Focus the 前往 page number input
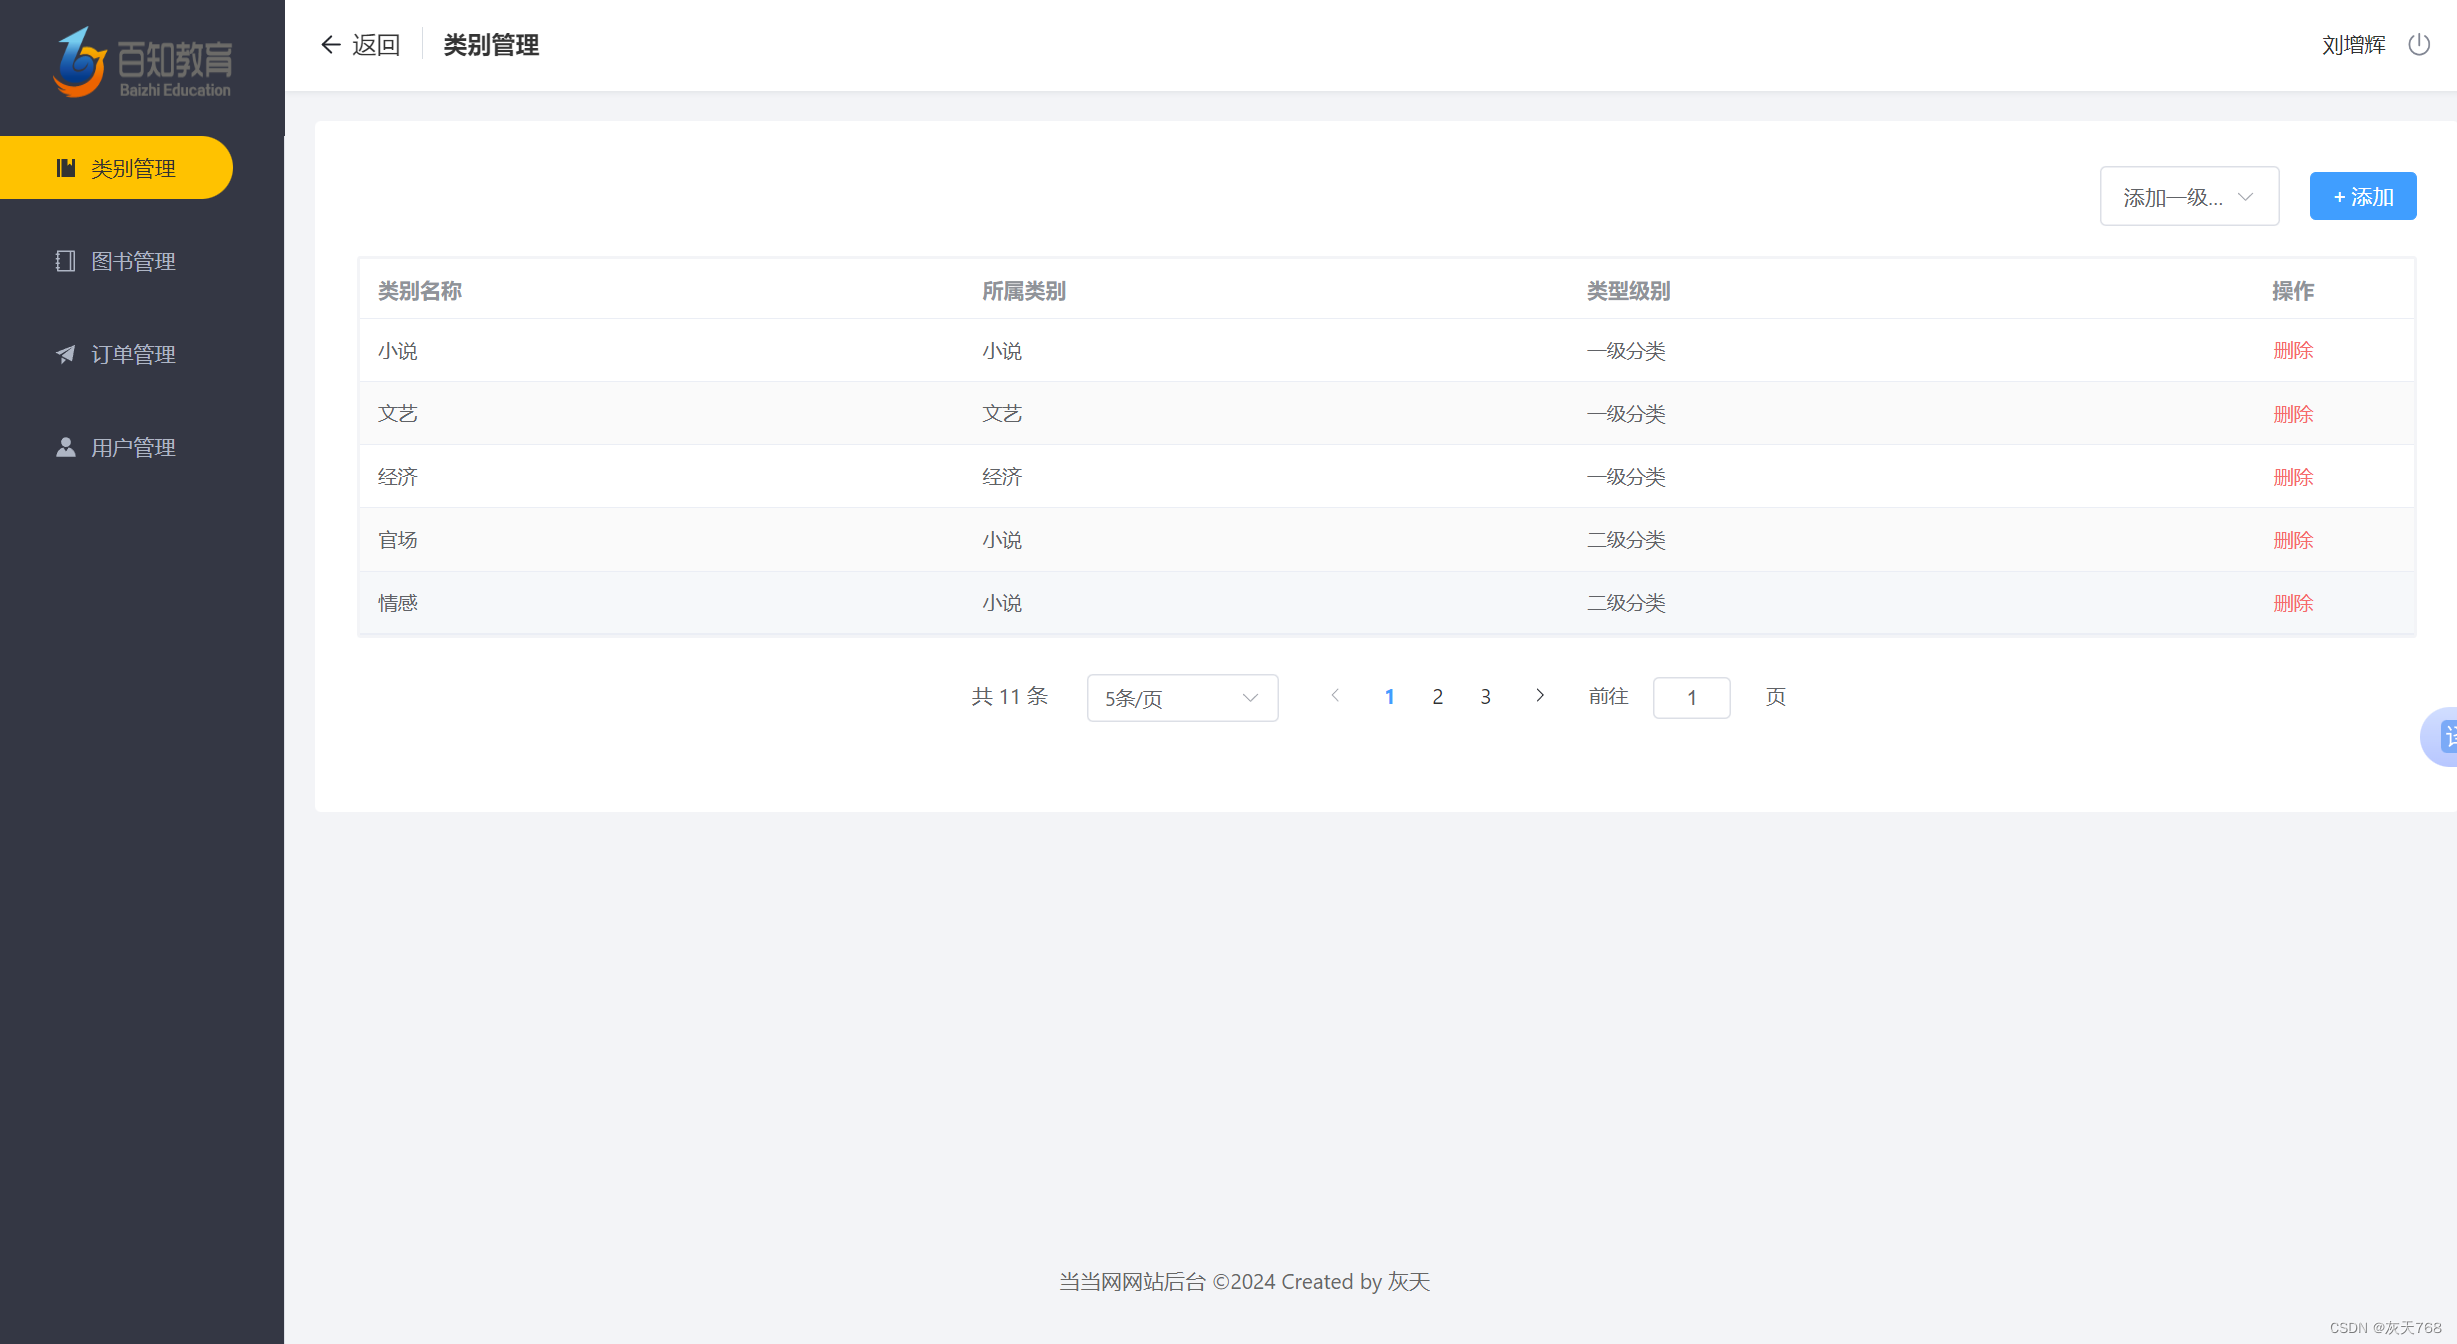The height and width of the screenshot is (1344, 2457). [1690, 698]
